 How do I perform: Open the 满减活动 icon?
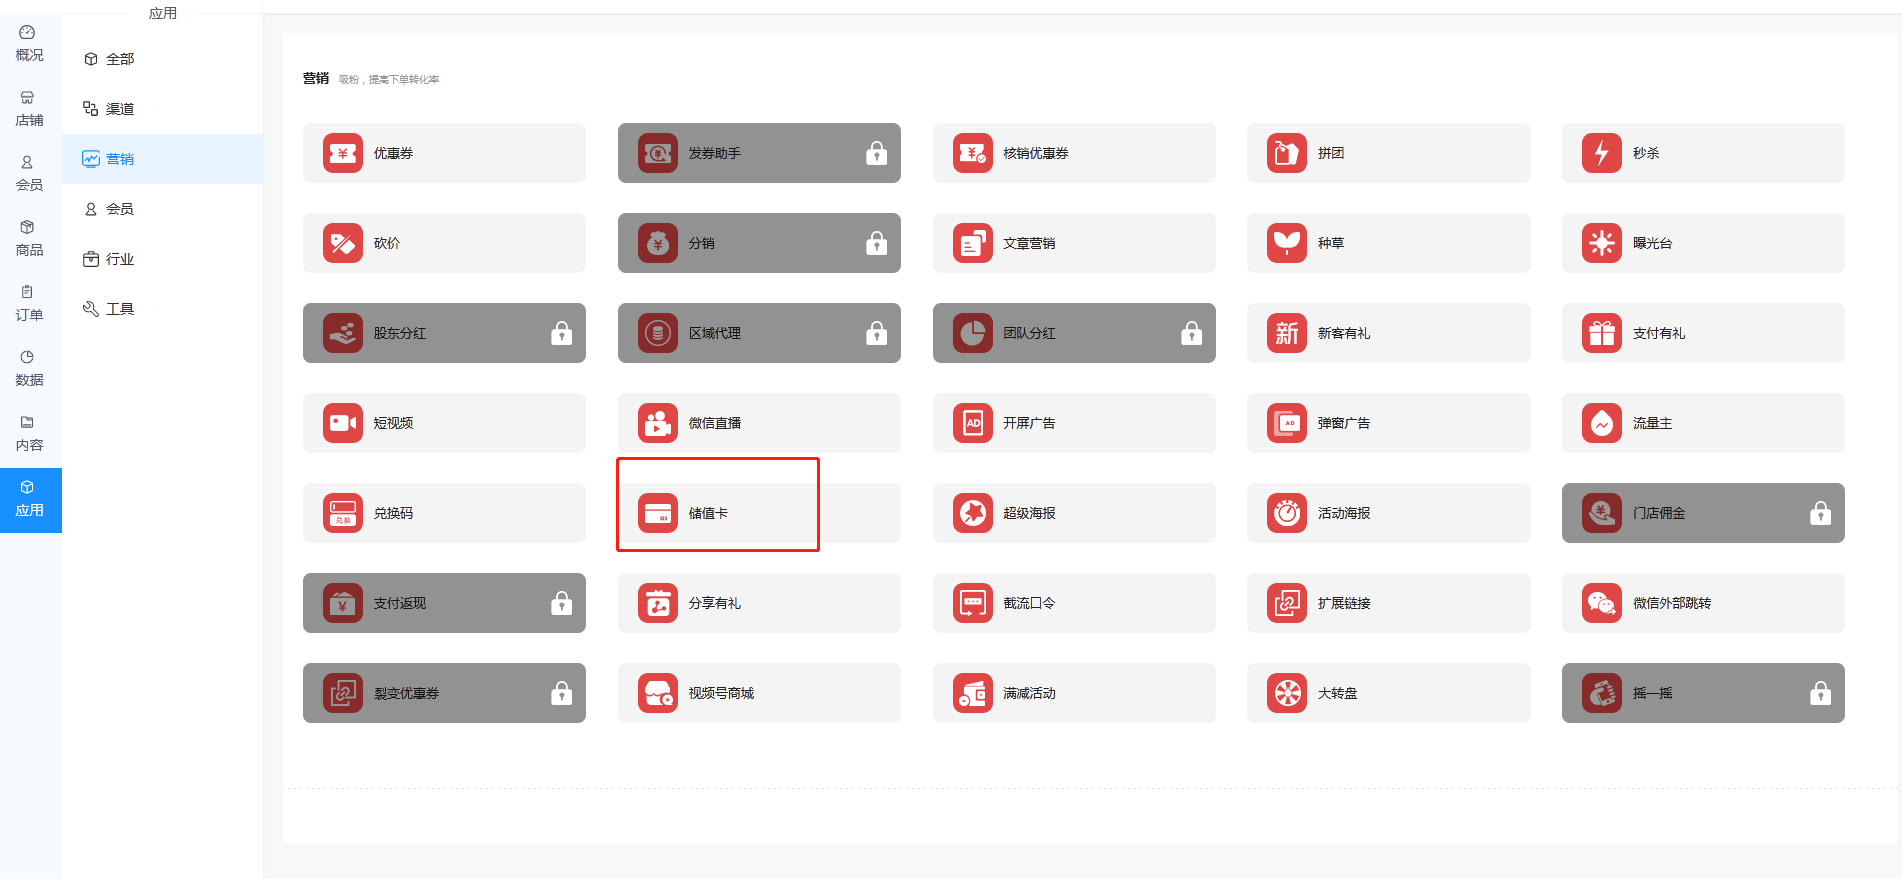click(973, 693)
